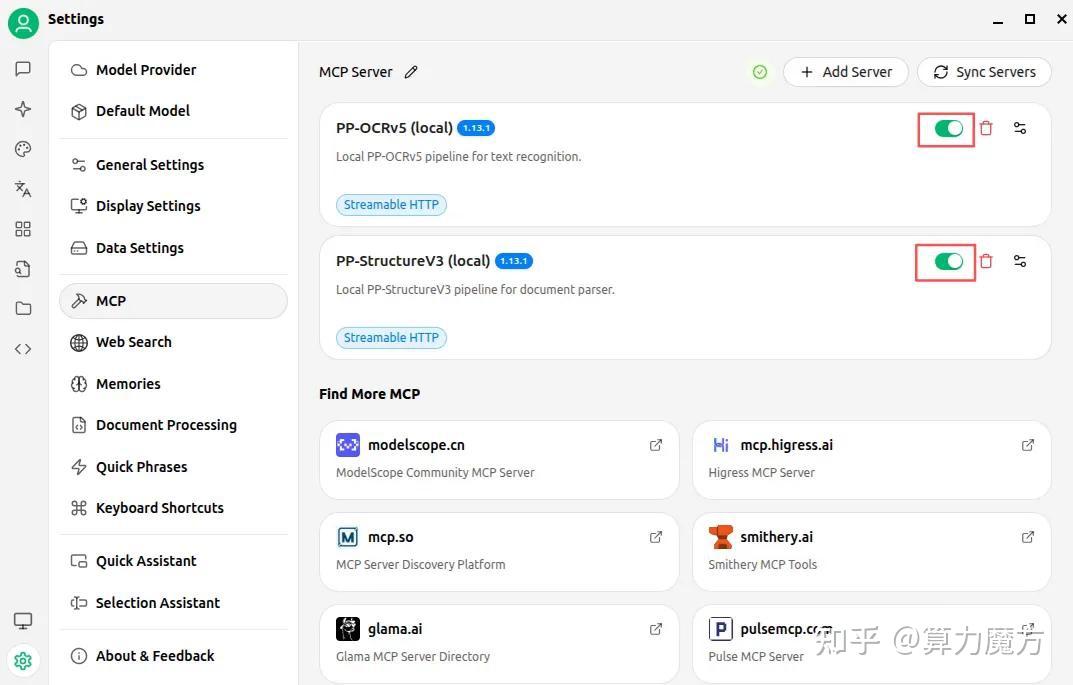
Task: Click the modelscope.cn logo icon
Action: pos(348,445)
